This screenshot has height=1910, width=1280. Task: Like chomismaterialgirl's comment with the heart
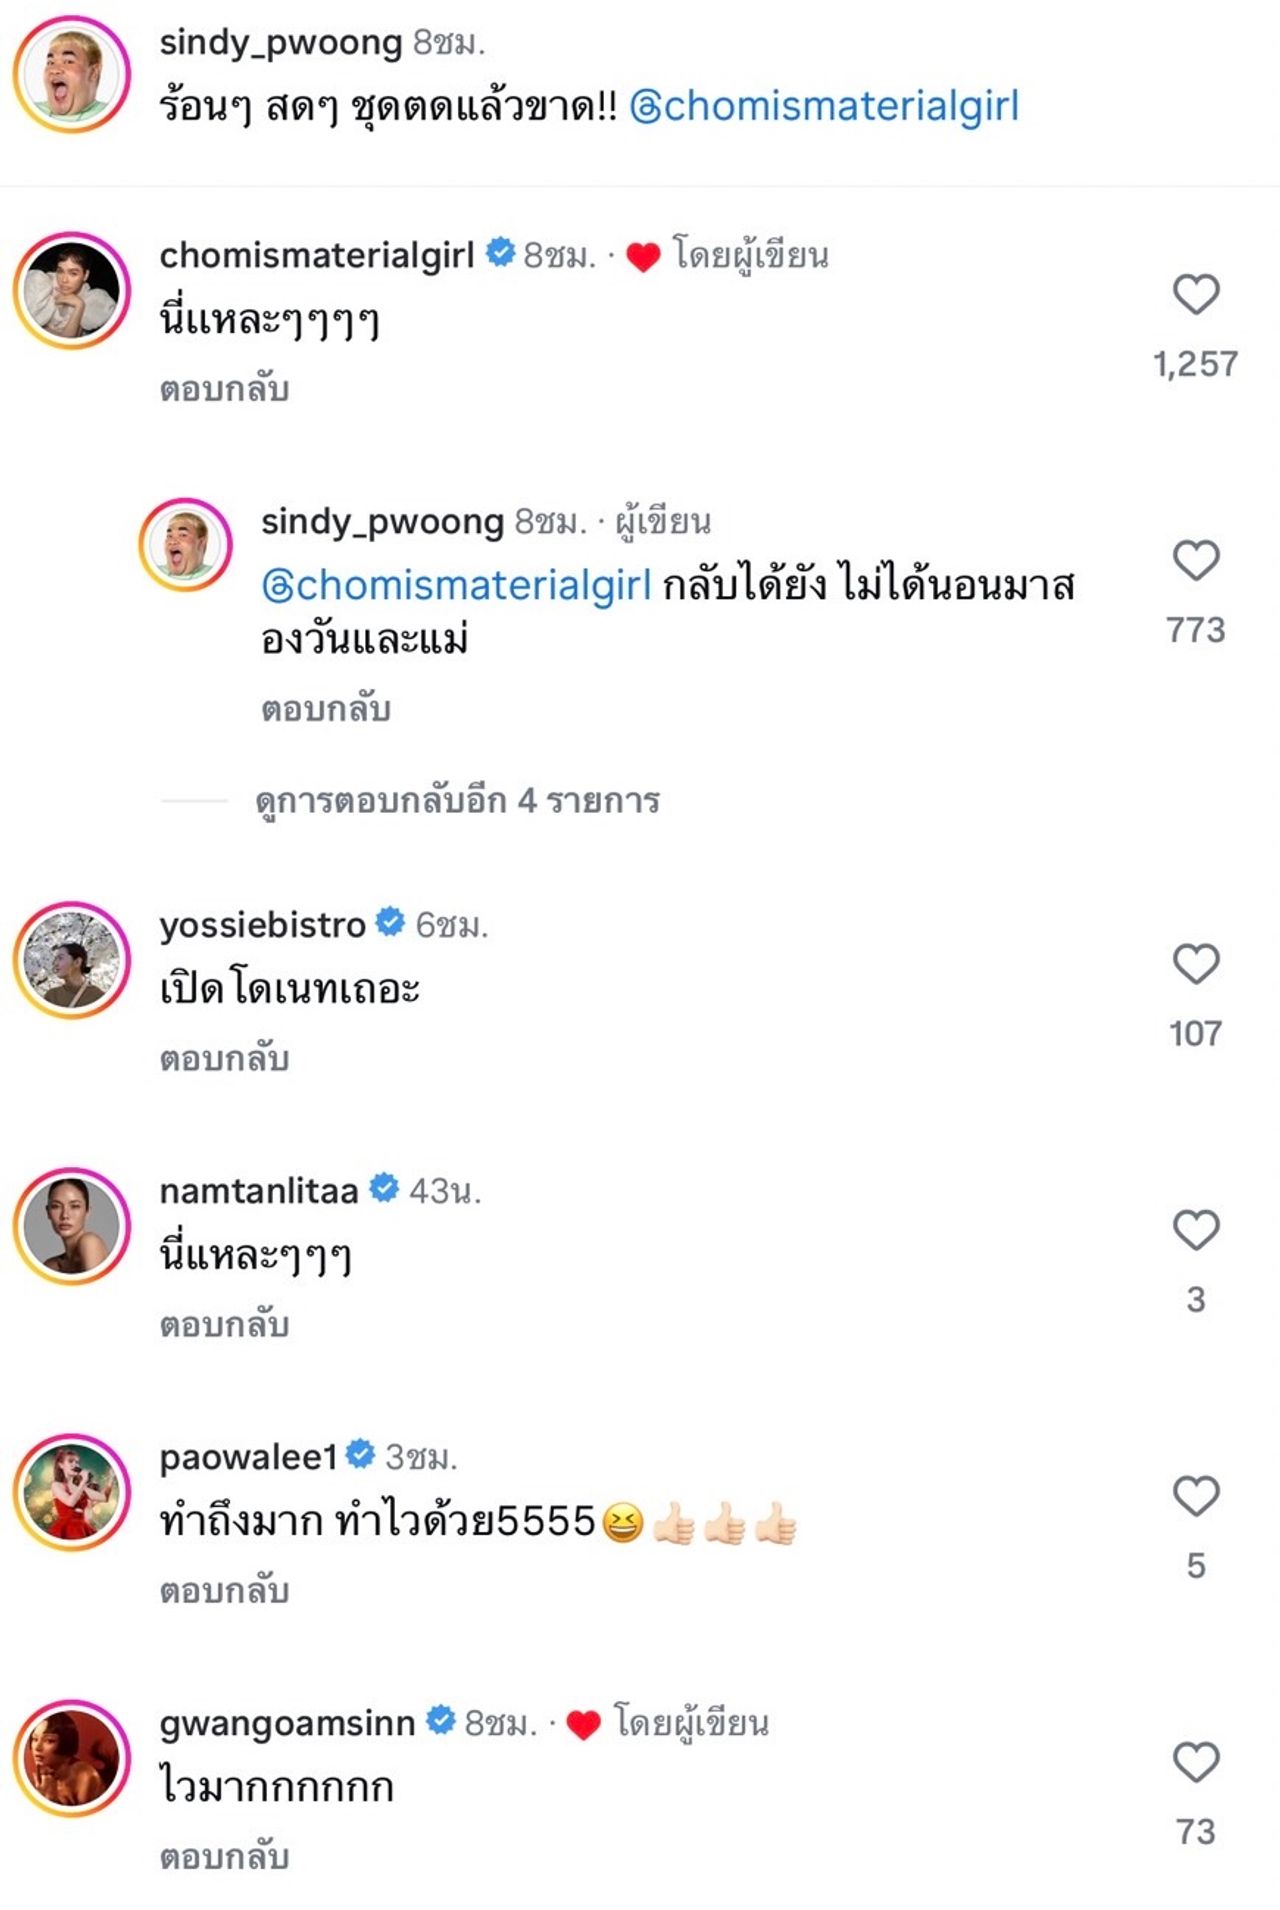click(1195, 295)
